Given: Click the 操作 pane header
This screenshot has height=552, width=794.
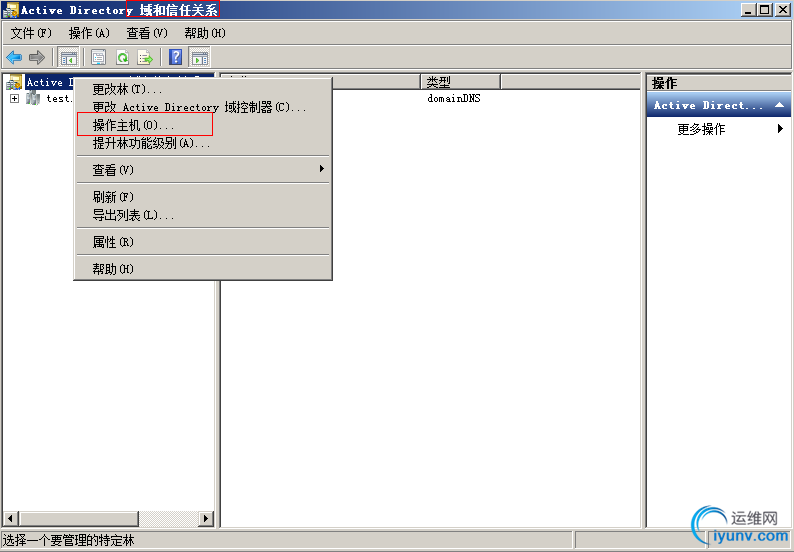Looking at the screenshot, I should click(718, 83).
